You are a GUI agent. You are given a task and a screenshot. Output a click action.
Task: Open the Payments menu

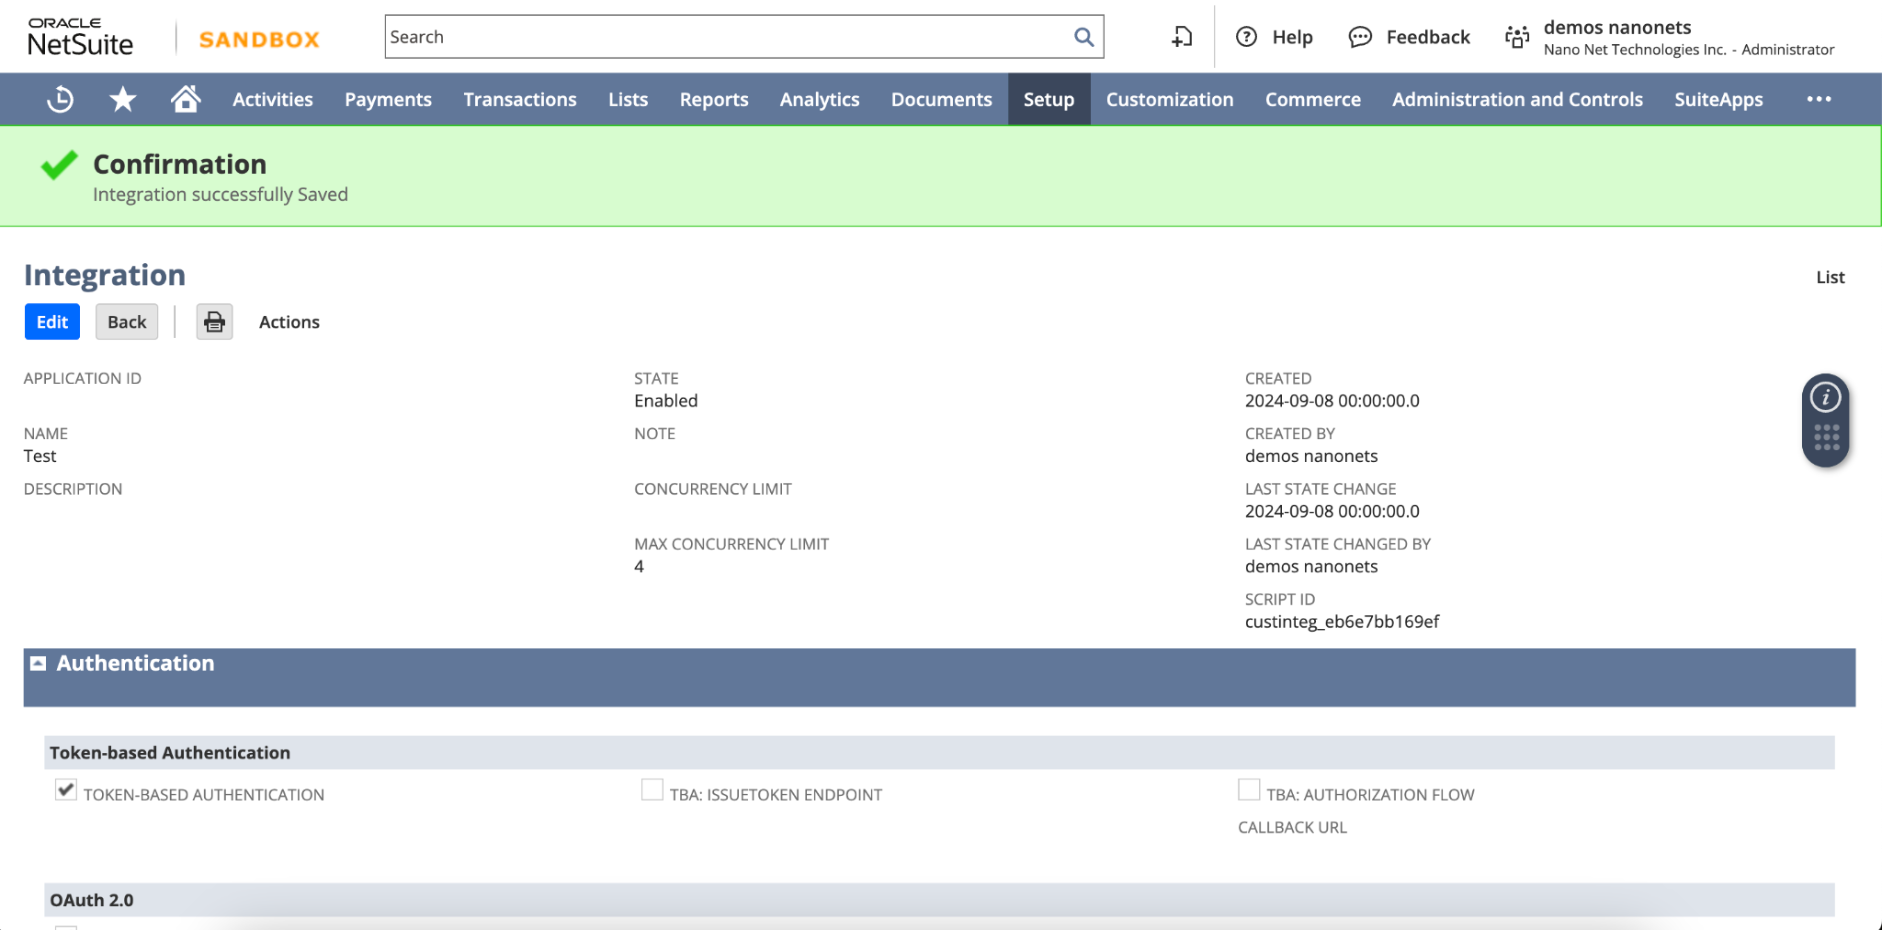[388, 99]
